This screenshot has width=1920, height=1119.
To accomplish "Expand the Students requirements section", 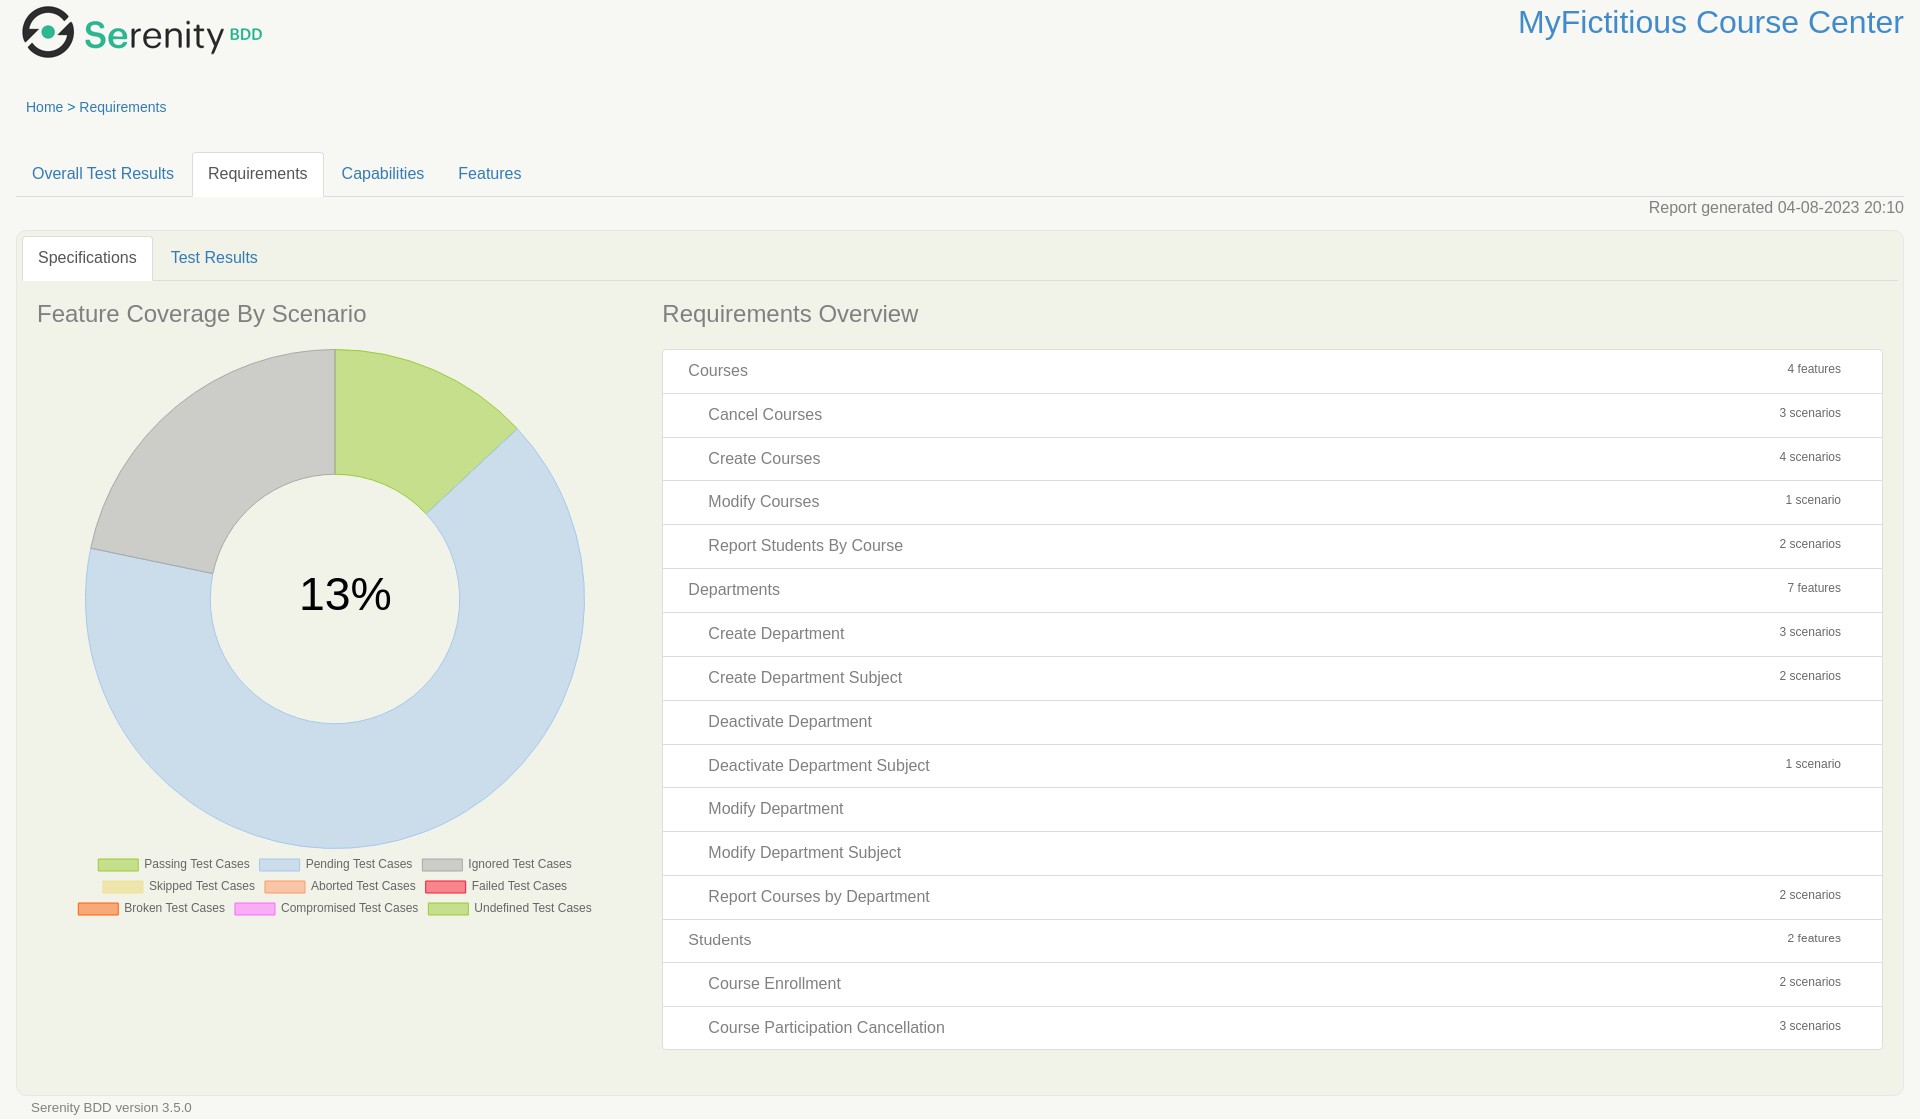I will pyautogui.click(x=719, y=939).
